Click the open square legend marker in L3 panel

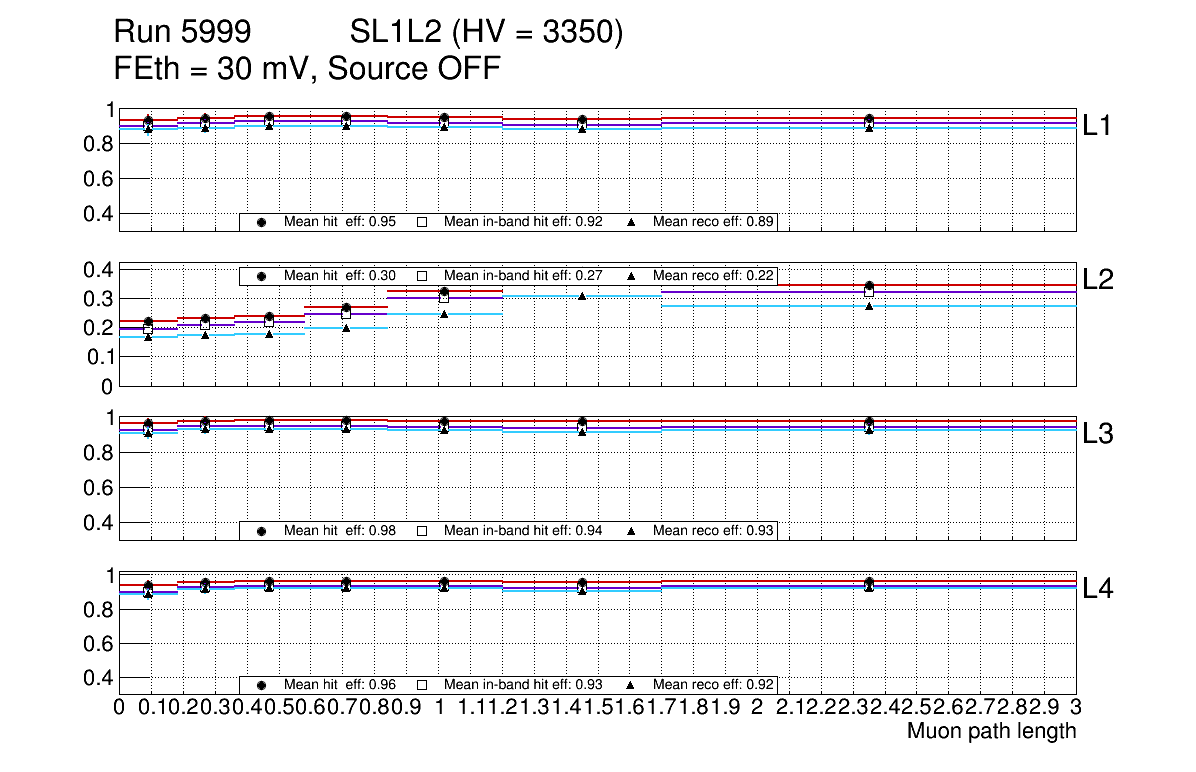pos(422,531)
